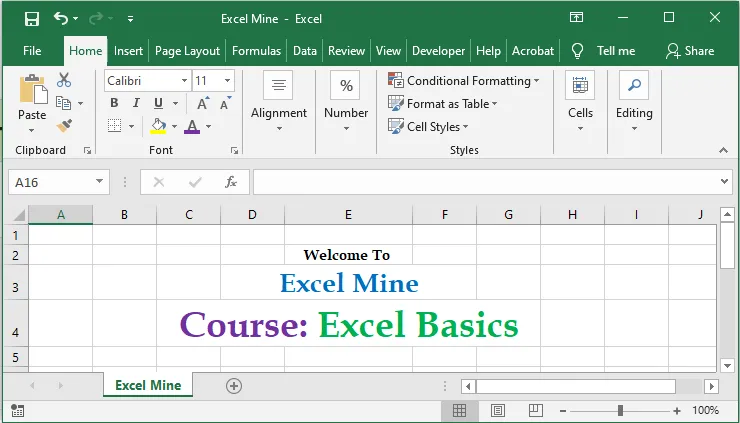This screenshot has width=740, height=423.
Task: Click the Undo arrow icon
Action: [61, 18]
